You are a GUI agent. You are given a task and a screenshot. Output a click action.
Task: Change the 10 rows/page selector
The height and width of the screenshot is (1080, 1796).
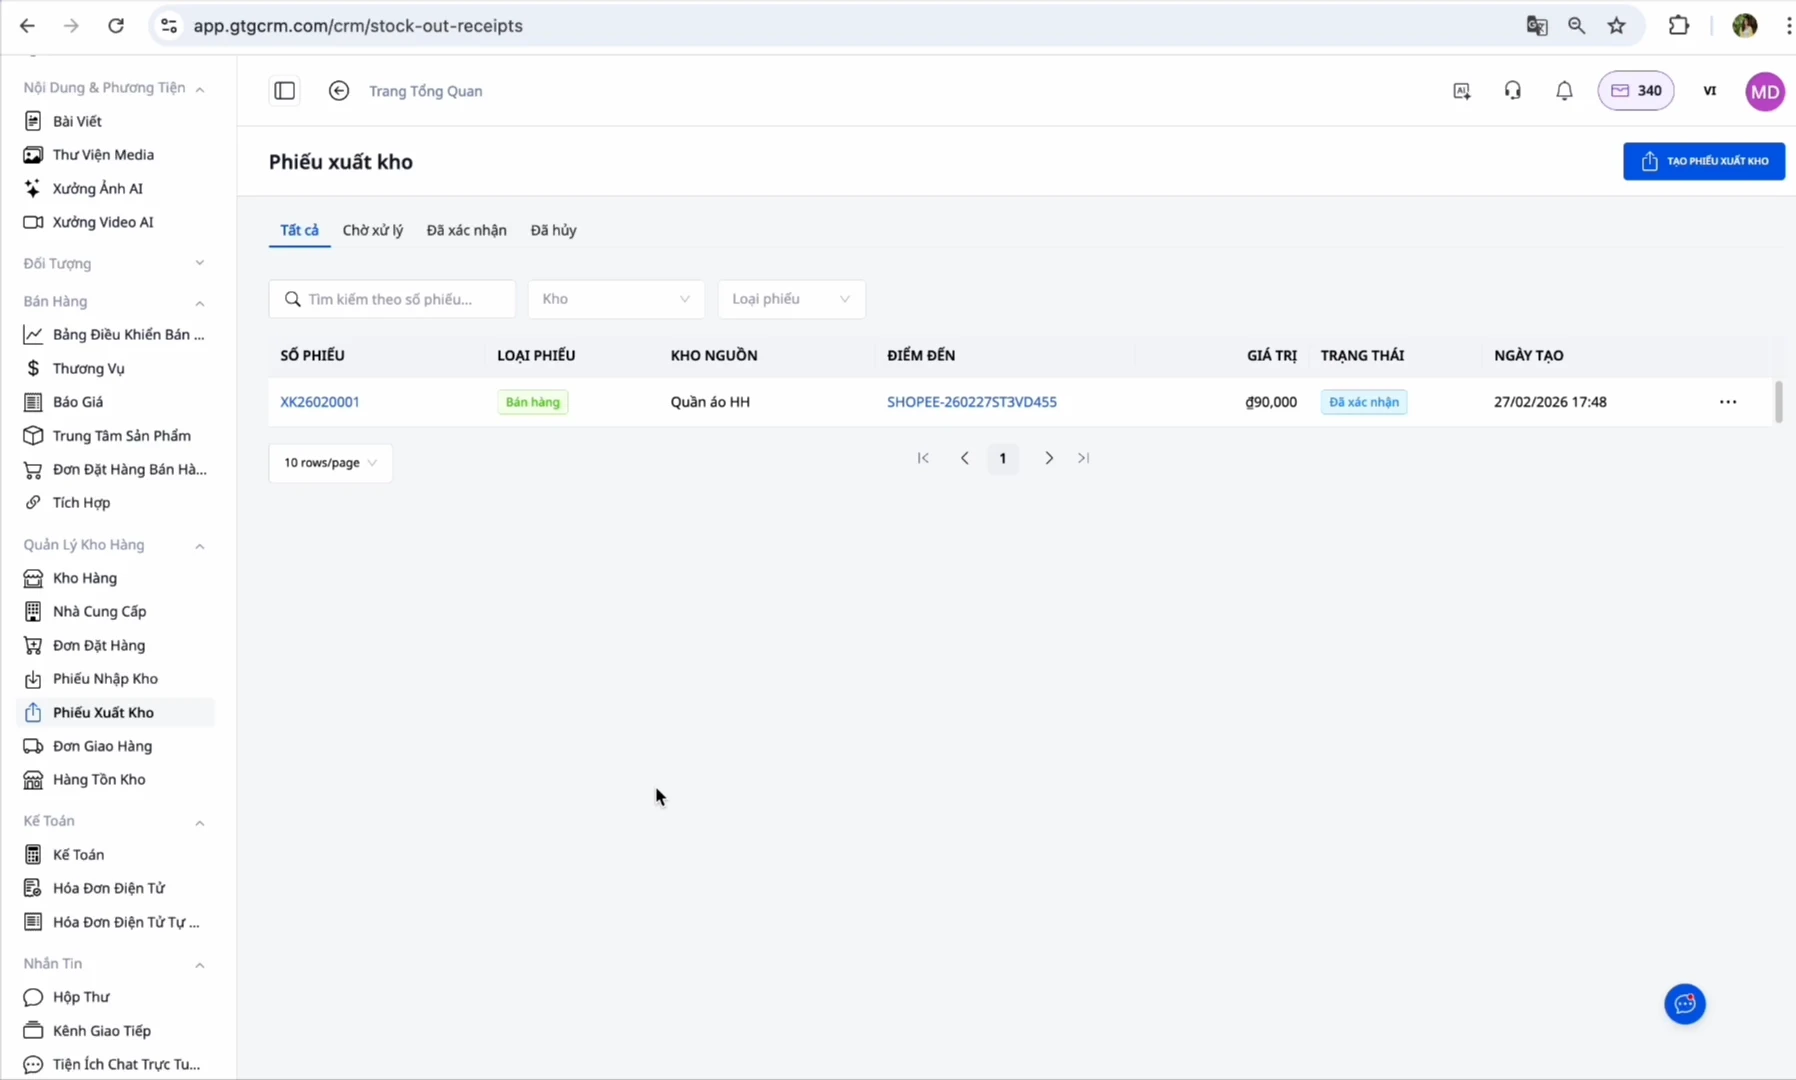(x=330, y=463)
